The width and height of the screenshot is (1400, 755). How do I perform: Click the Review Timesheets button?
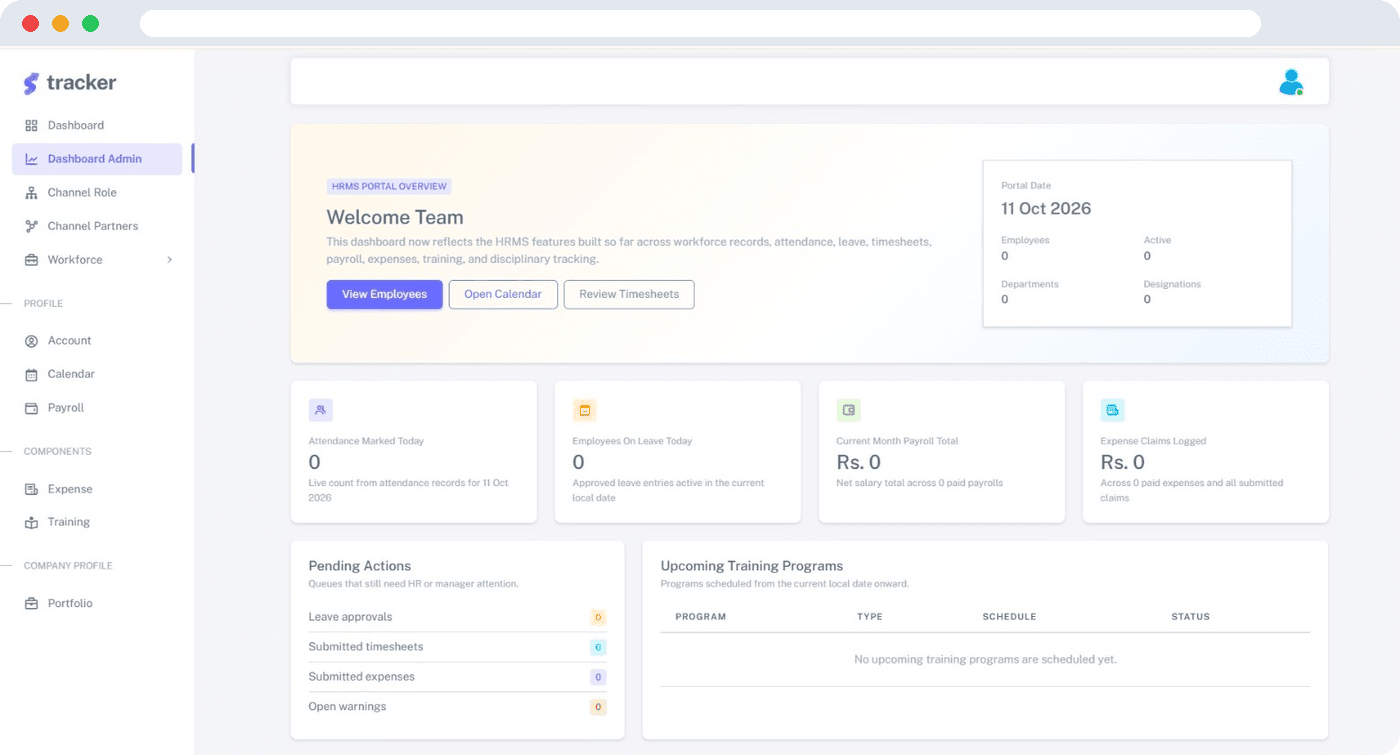tap(629, 294)
